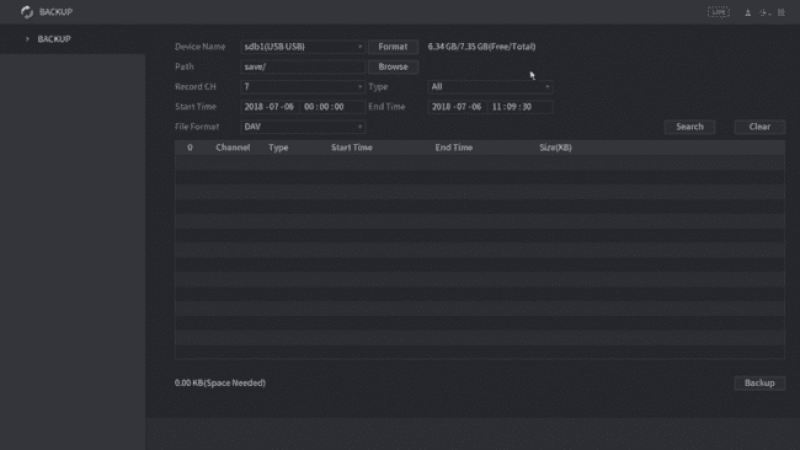Click the Type column header in table
The width and height of the screenshot is (800, 450).
pos(279,147)
